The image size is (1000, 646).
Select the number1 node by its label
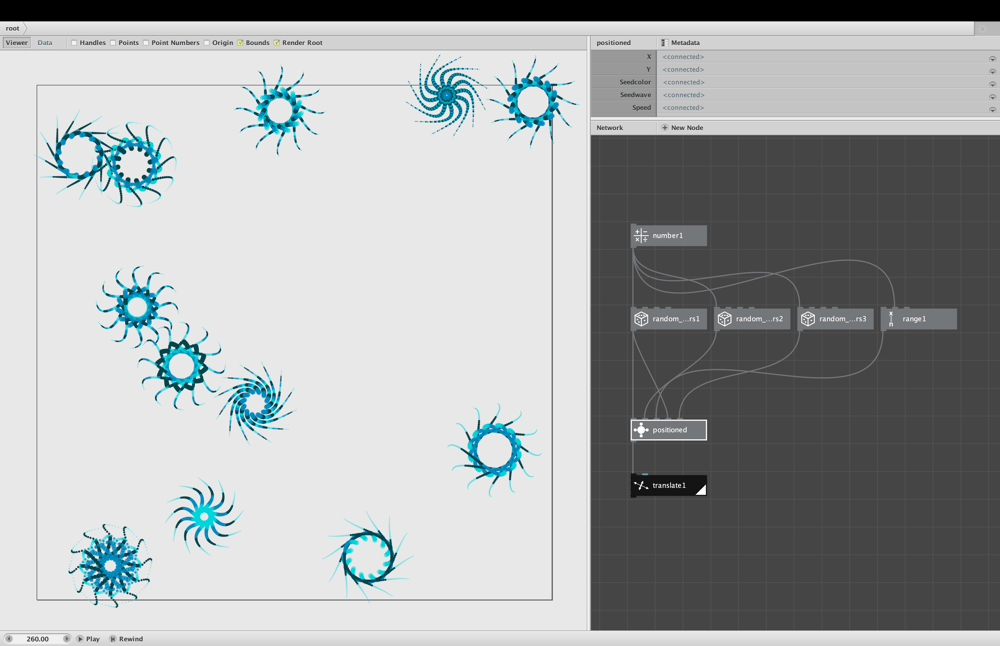click(668, 236)
